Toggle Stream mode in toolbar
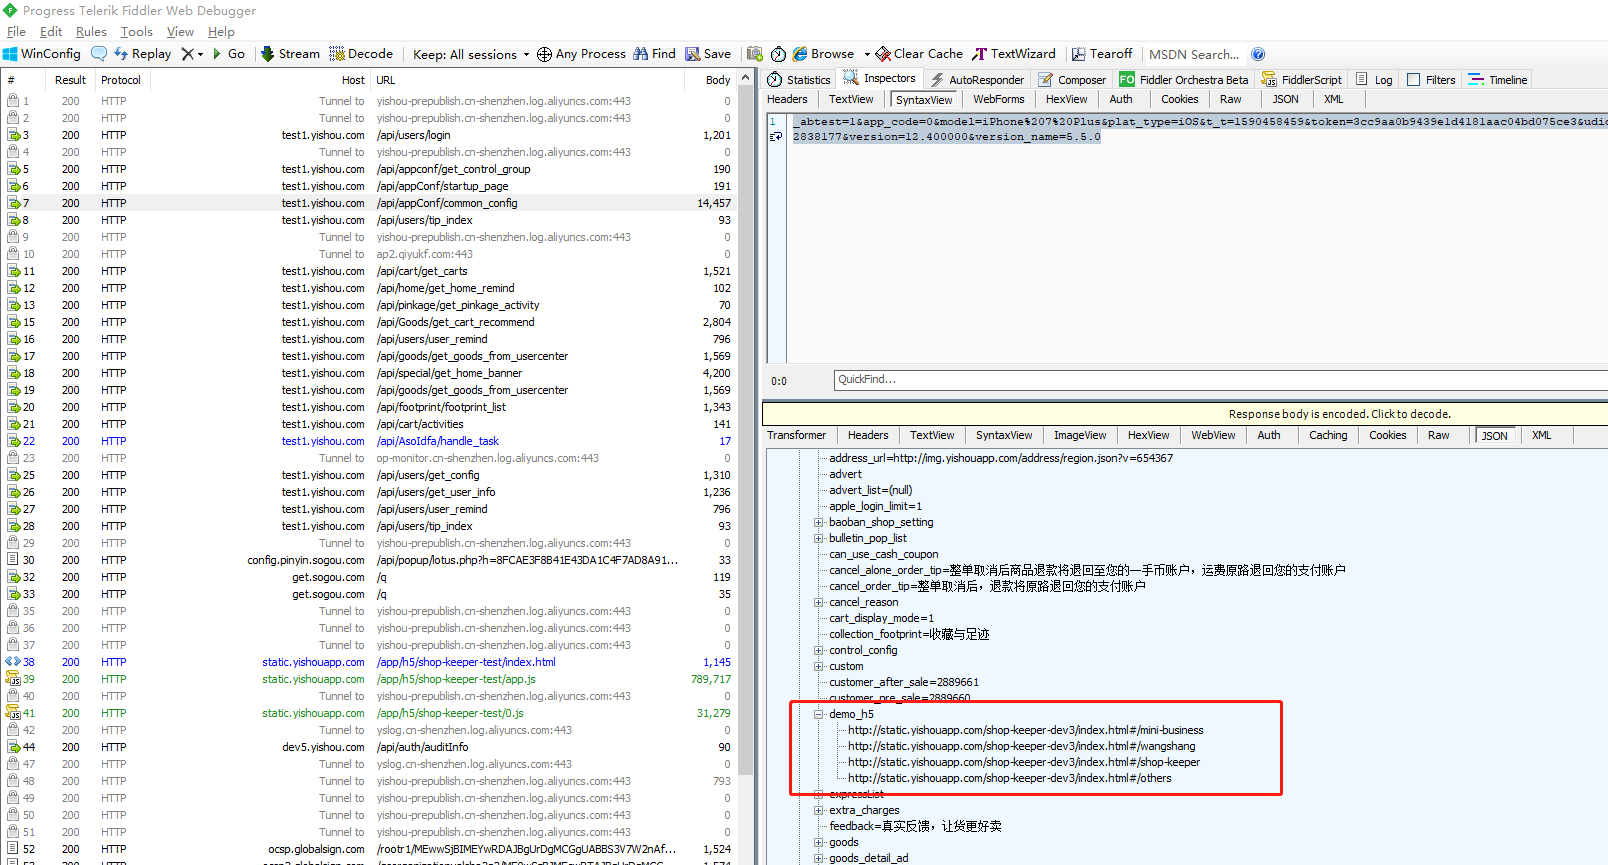This screenshot has height=865, width=1608. (x=290, y=54)
